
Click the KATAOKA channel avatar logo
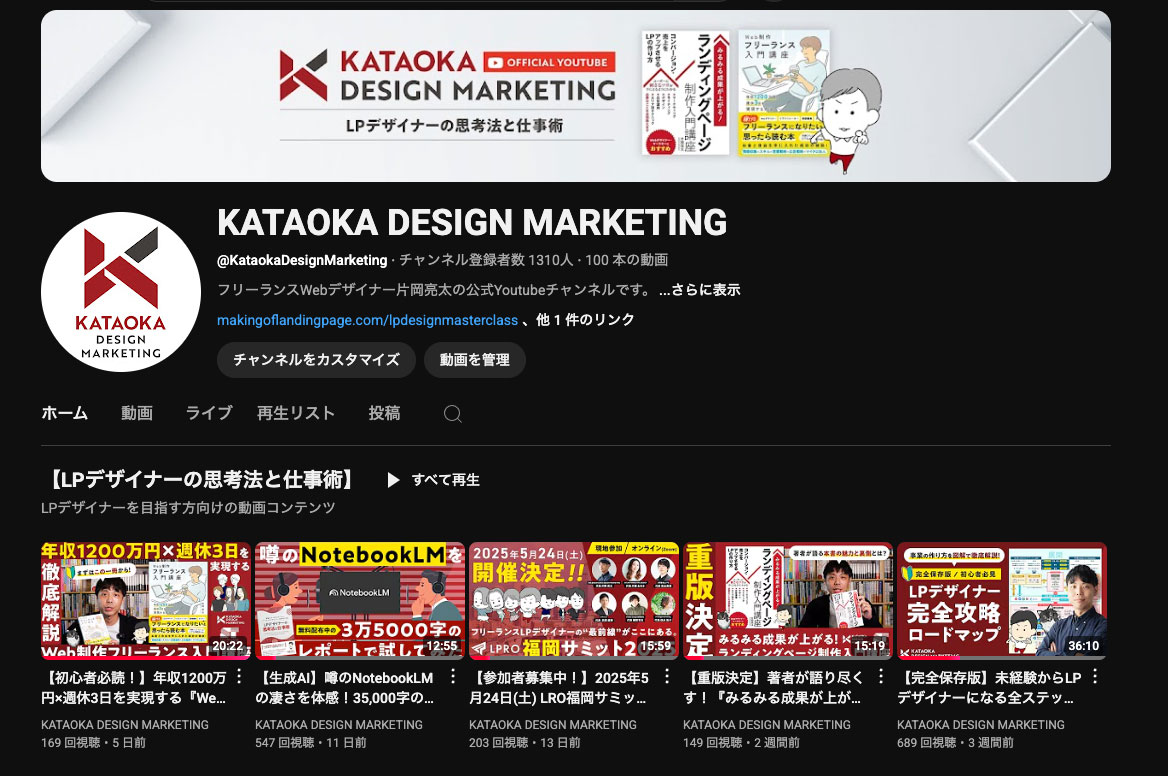[121, 292]
